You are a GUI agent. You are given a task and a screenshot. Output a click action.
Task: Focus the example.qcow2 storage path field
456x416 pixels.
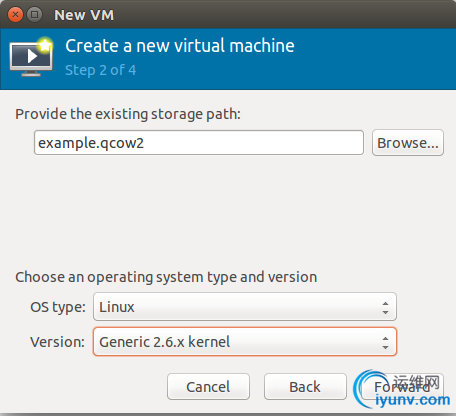[x=199, y=143]
